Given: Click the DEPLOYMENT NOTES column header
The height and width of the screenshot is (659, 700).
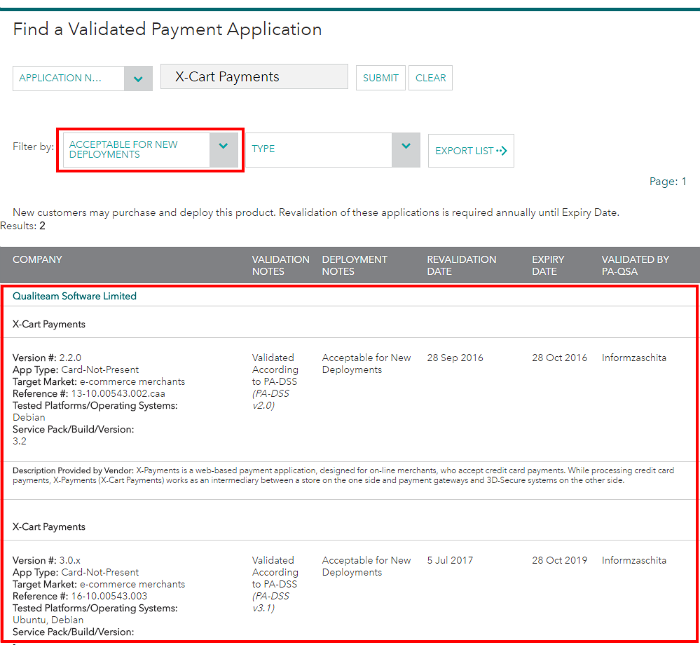Looking at the screenshot, I should [354, 265].
